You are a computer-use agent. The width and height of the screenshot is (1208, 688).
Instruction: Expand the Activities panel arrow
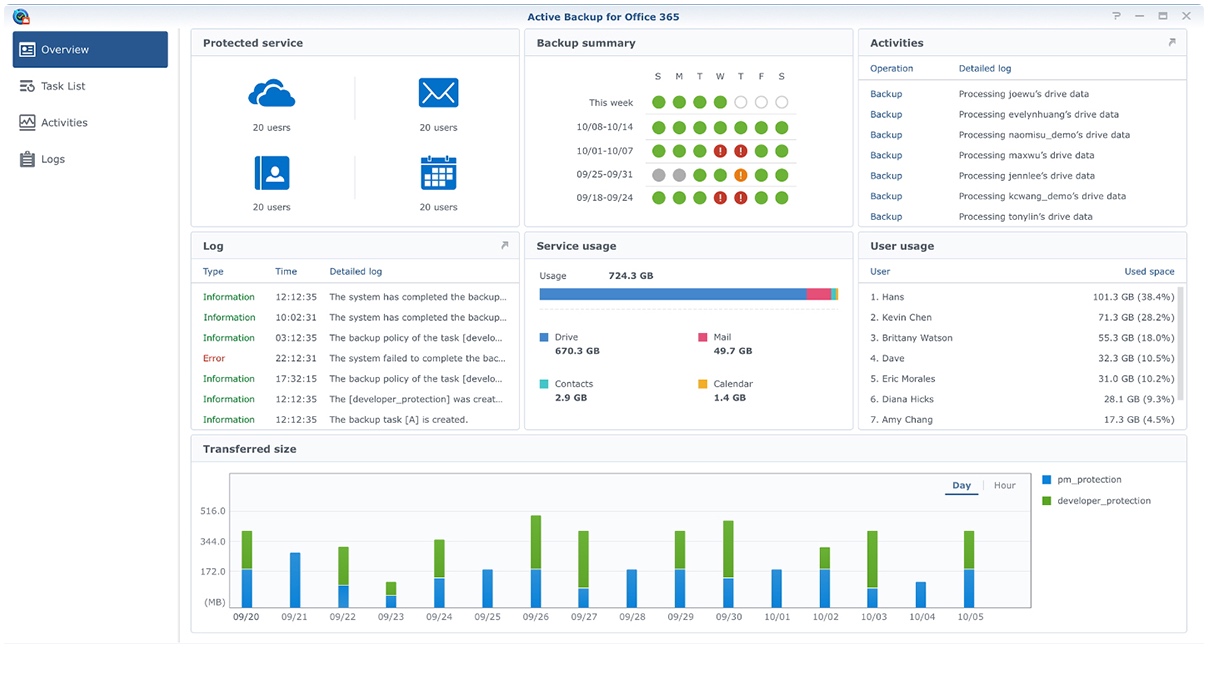(1172, 43)
